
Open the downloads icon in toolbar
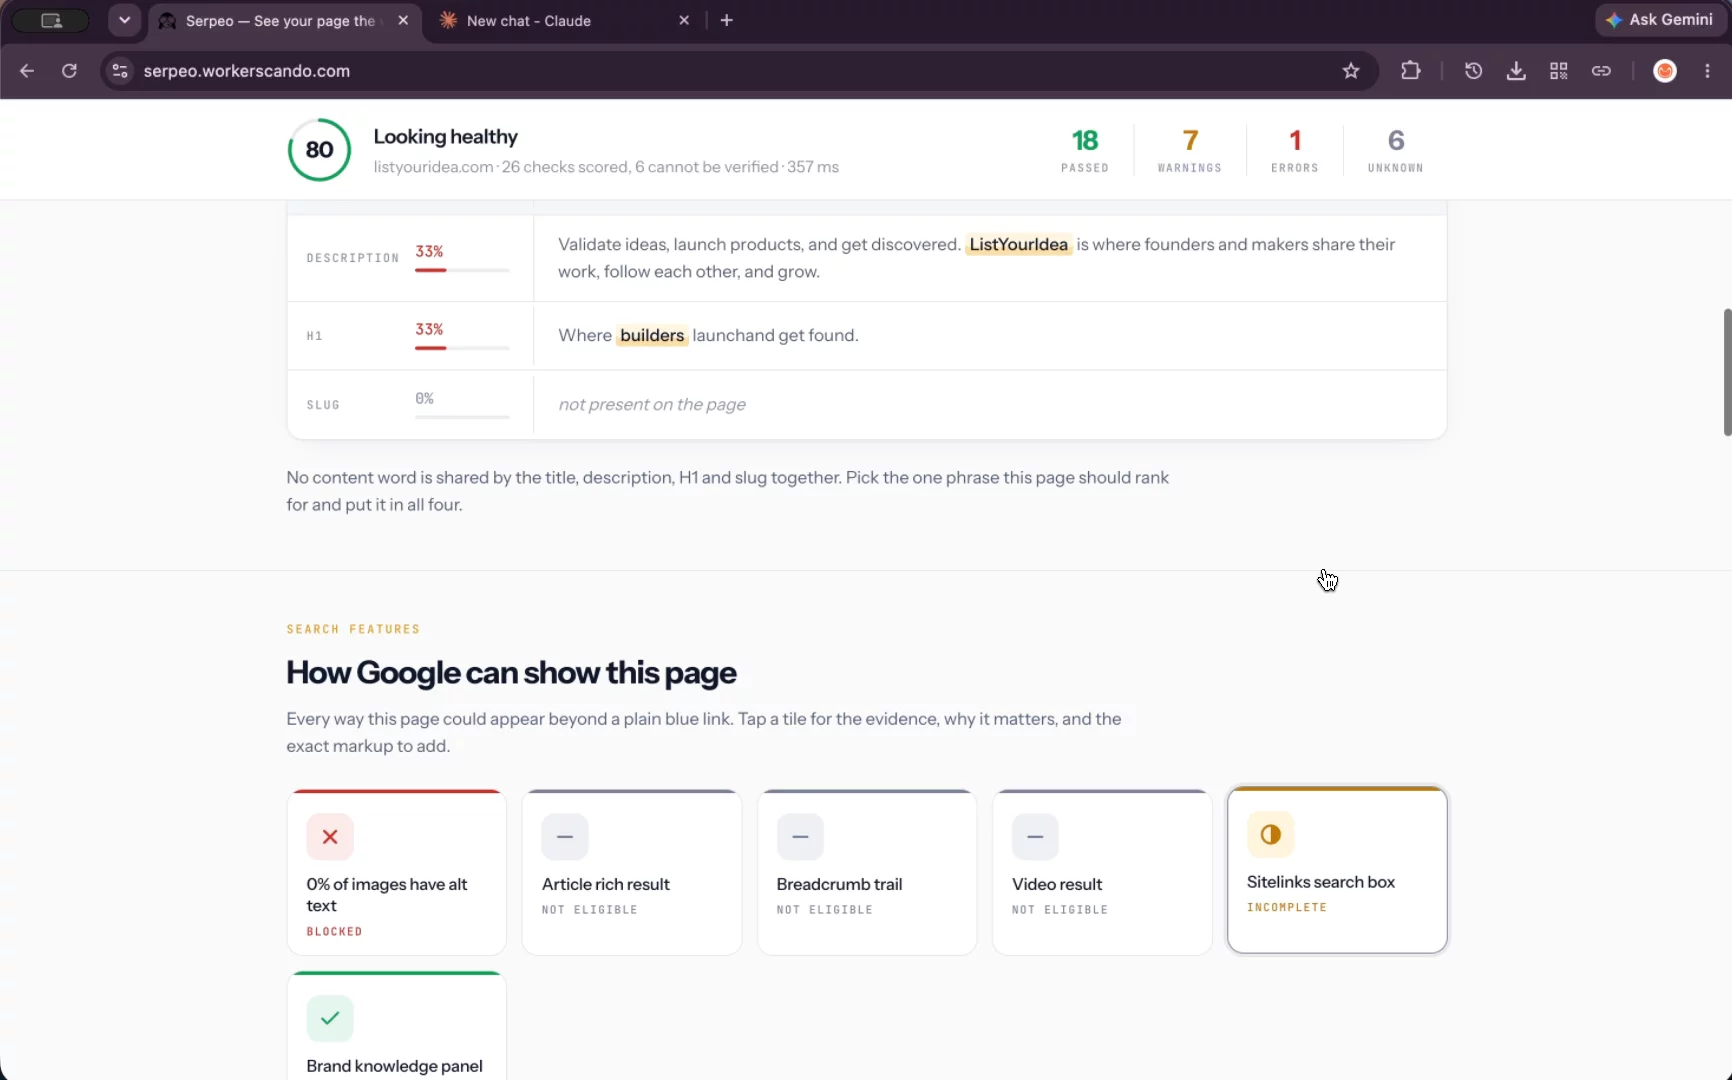pyautogui.click(x=1516, y=71)
